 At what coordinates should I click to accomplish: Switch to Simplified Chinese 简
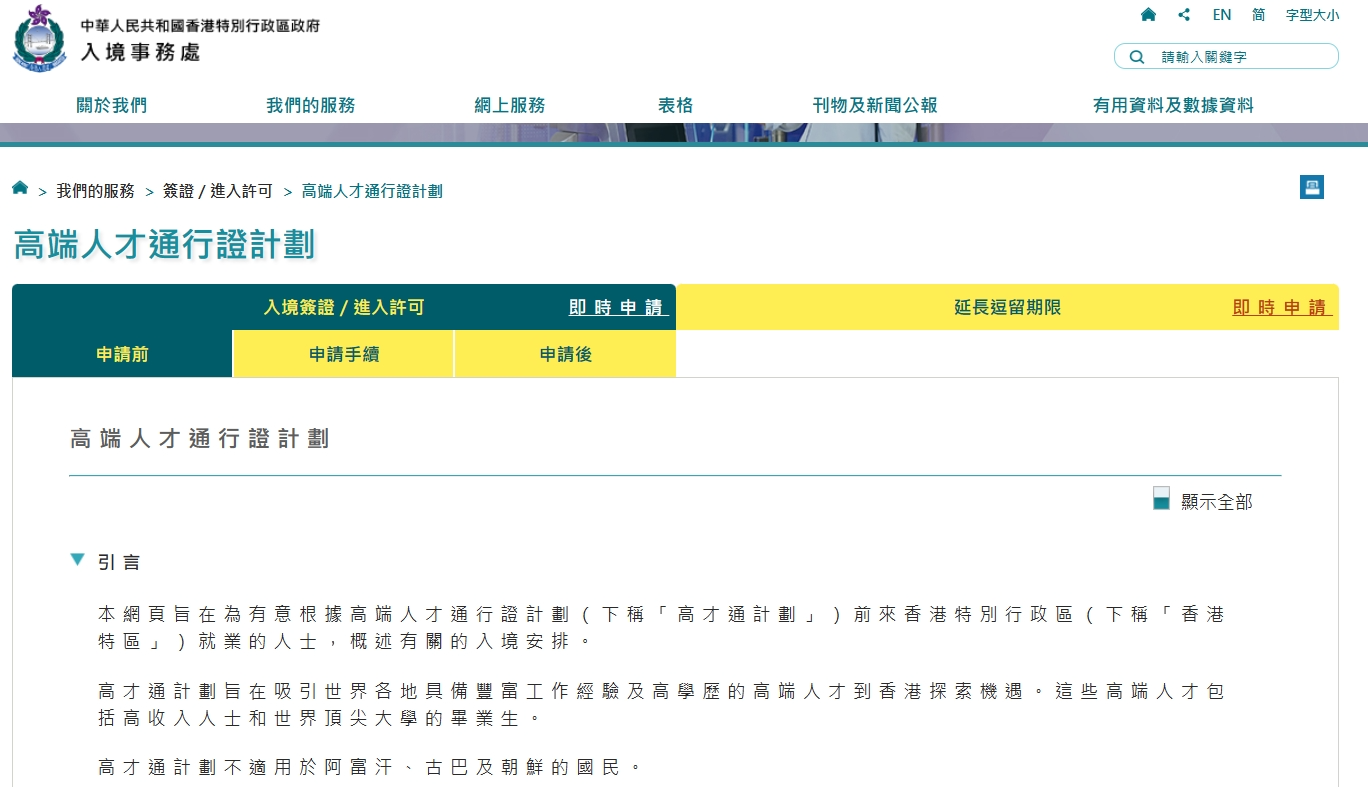pyautogui.click(x=1258, y=15)
